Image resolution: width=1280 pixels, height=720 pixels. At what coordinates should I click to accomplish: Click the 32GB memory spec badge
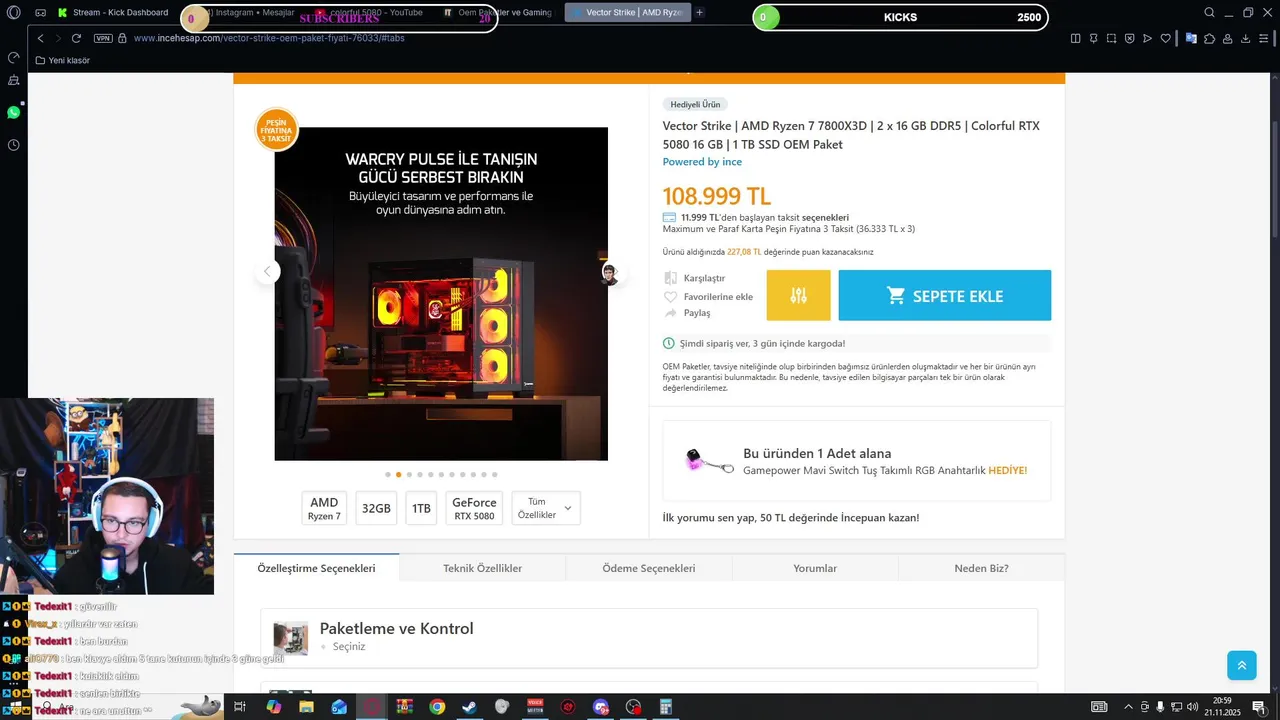[x=376, y=508]
